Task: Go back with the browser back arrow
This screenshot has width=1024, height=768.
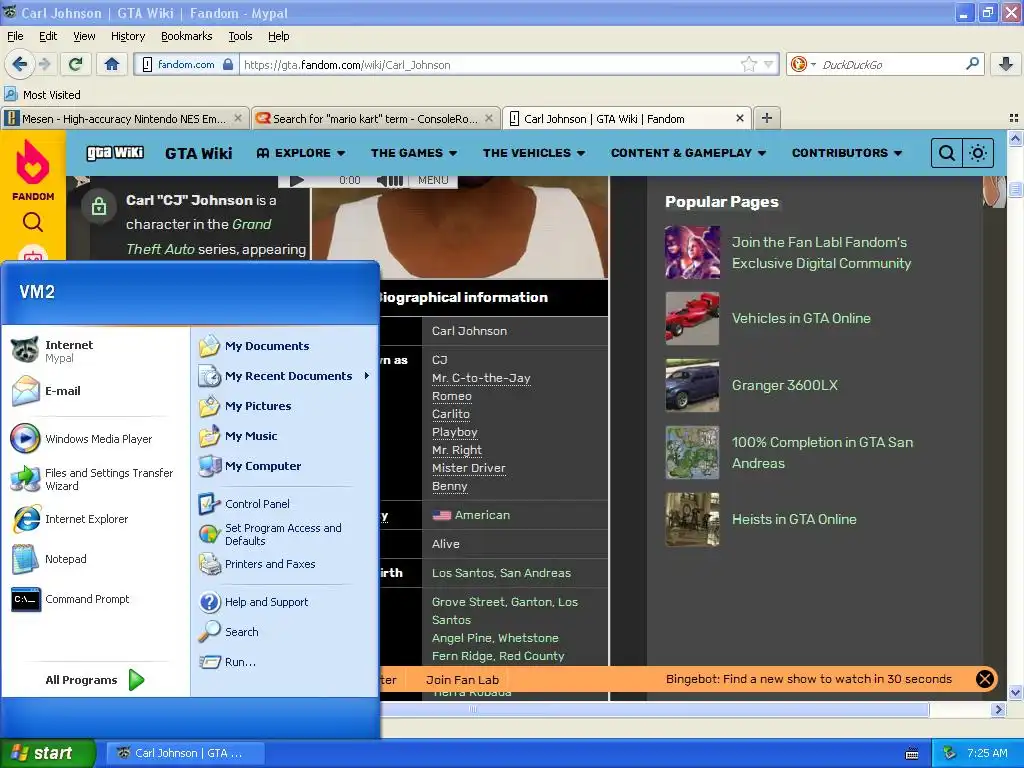Action: click(x=20, y=64)
